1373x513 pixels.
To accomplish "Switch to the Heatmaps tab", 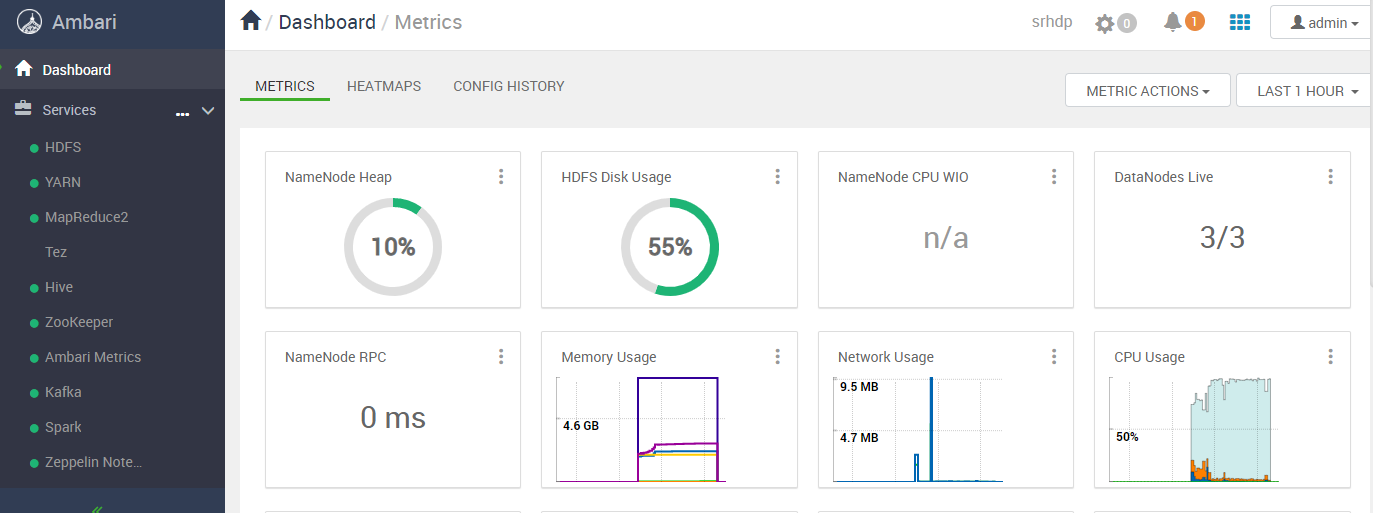I will click(x=384, y=87).
